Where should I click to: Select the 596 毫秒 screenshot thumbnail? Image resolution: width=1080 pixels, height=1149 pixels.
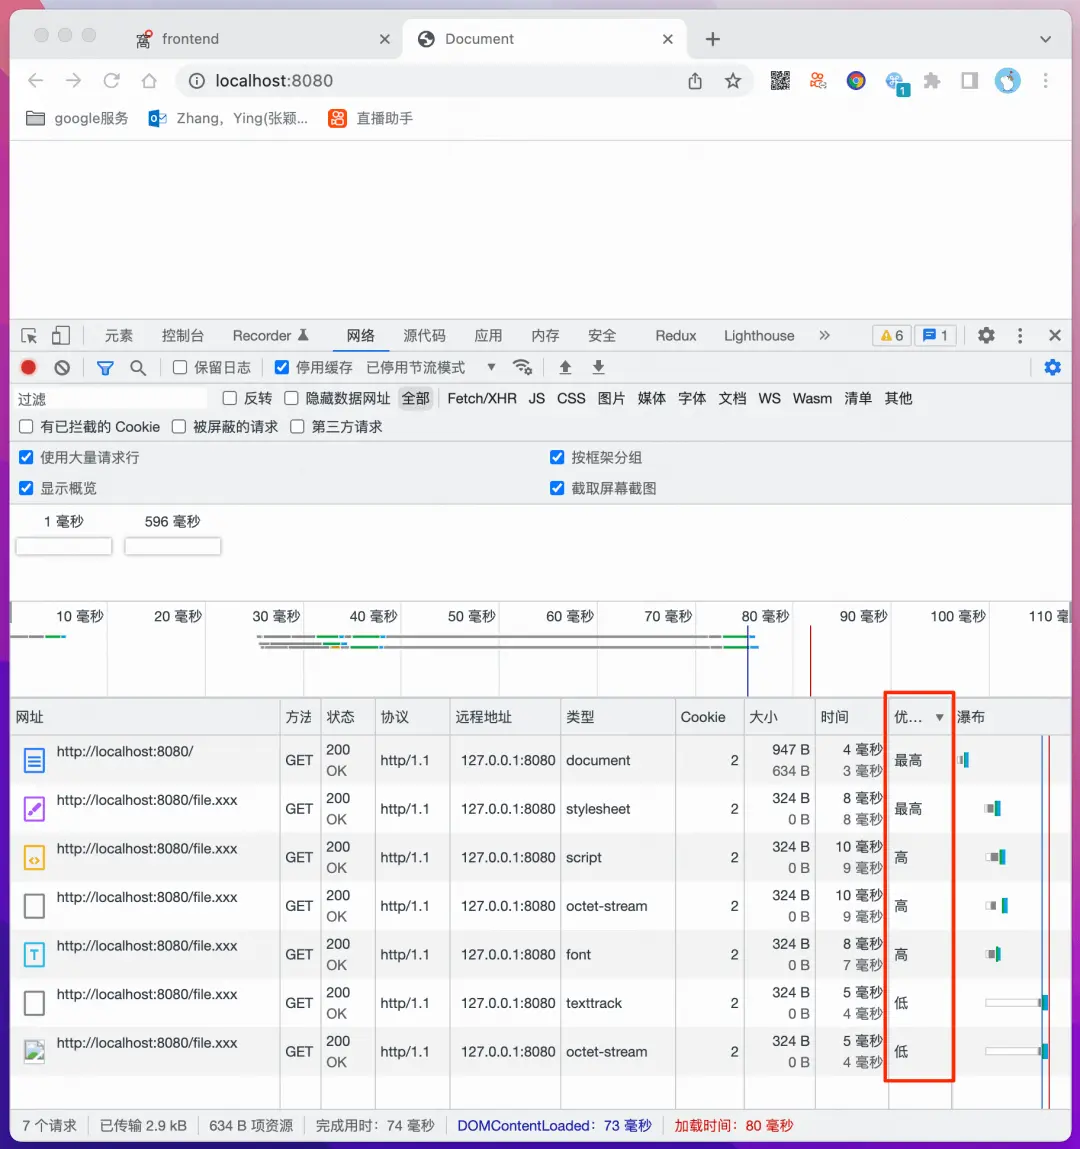[172, 546]
